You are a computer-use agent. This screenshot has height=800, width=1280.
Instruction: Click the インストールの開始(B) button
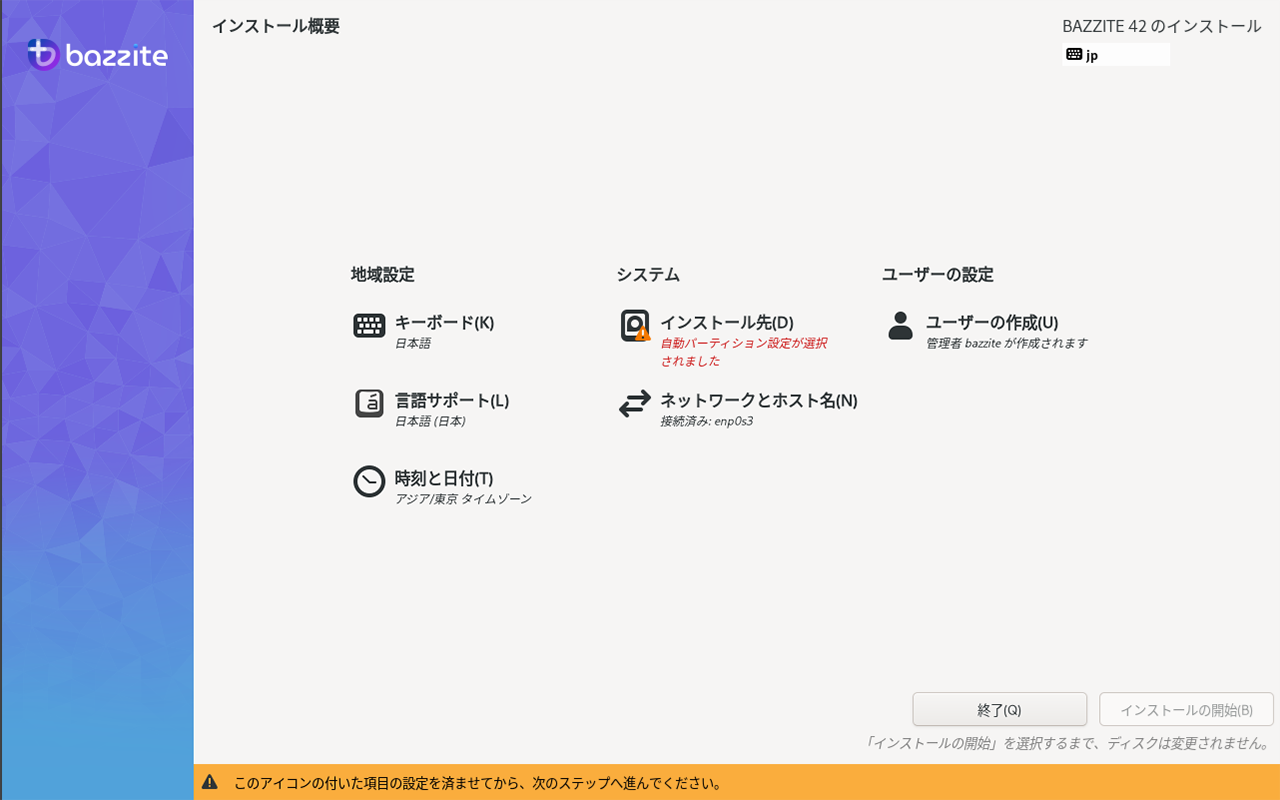point(1186,709)
